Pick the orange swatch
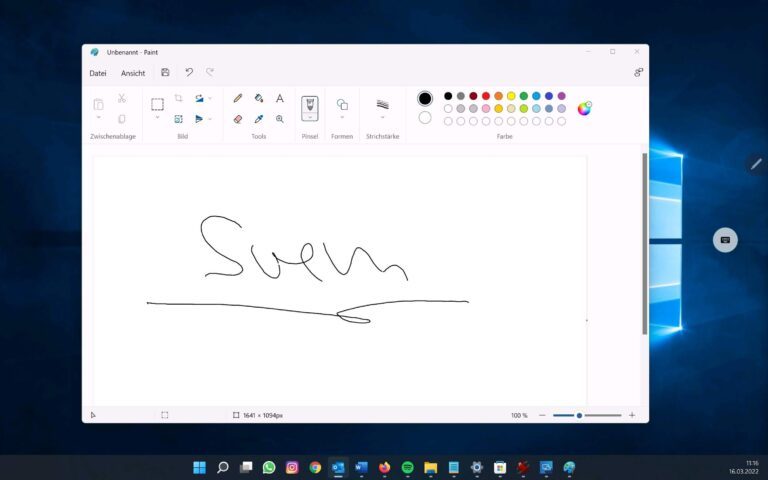 click(x=499, y=96)
